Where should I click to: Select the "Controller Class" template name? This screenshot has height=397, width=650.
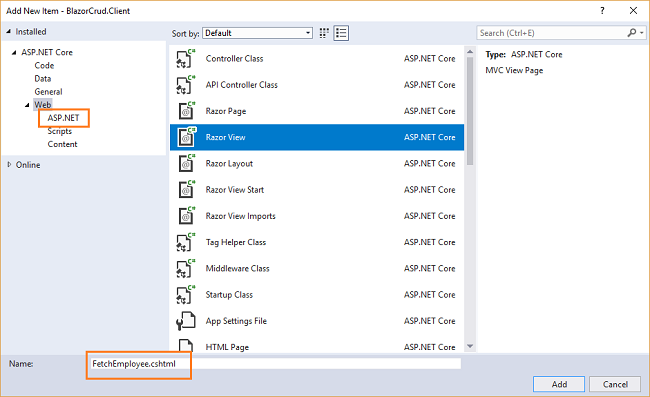coord(234,59)
